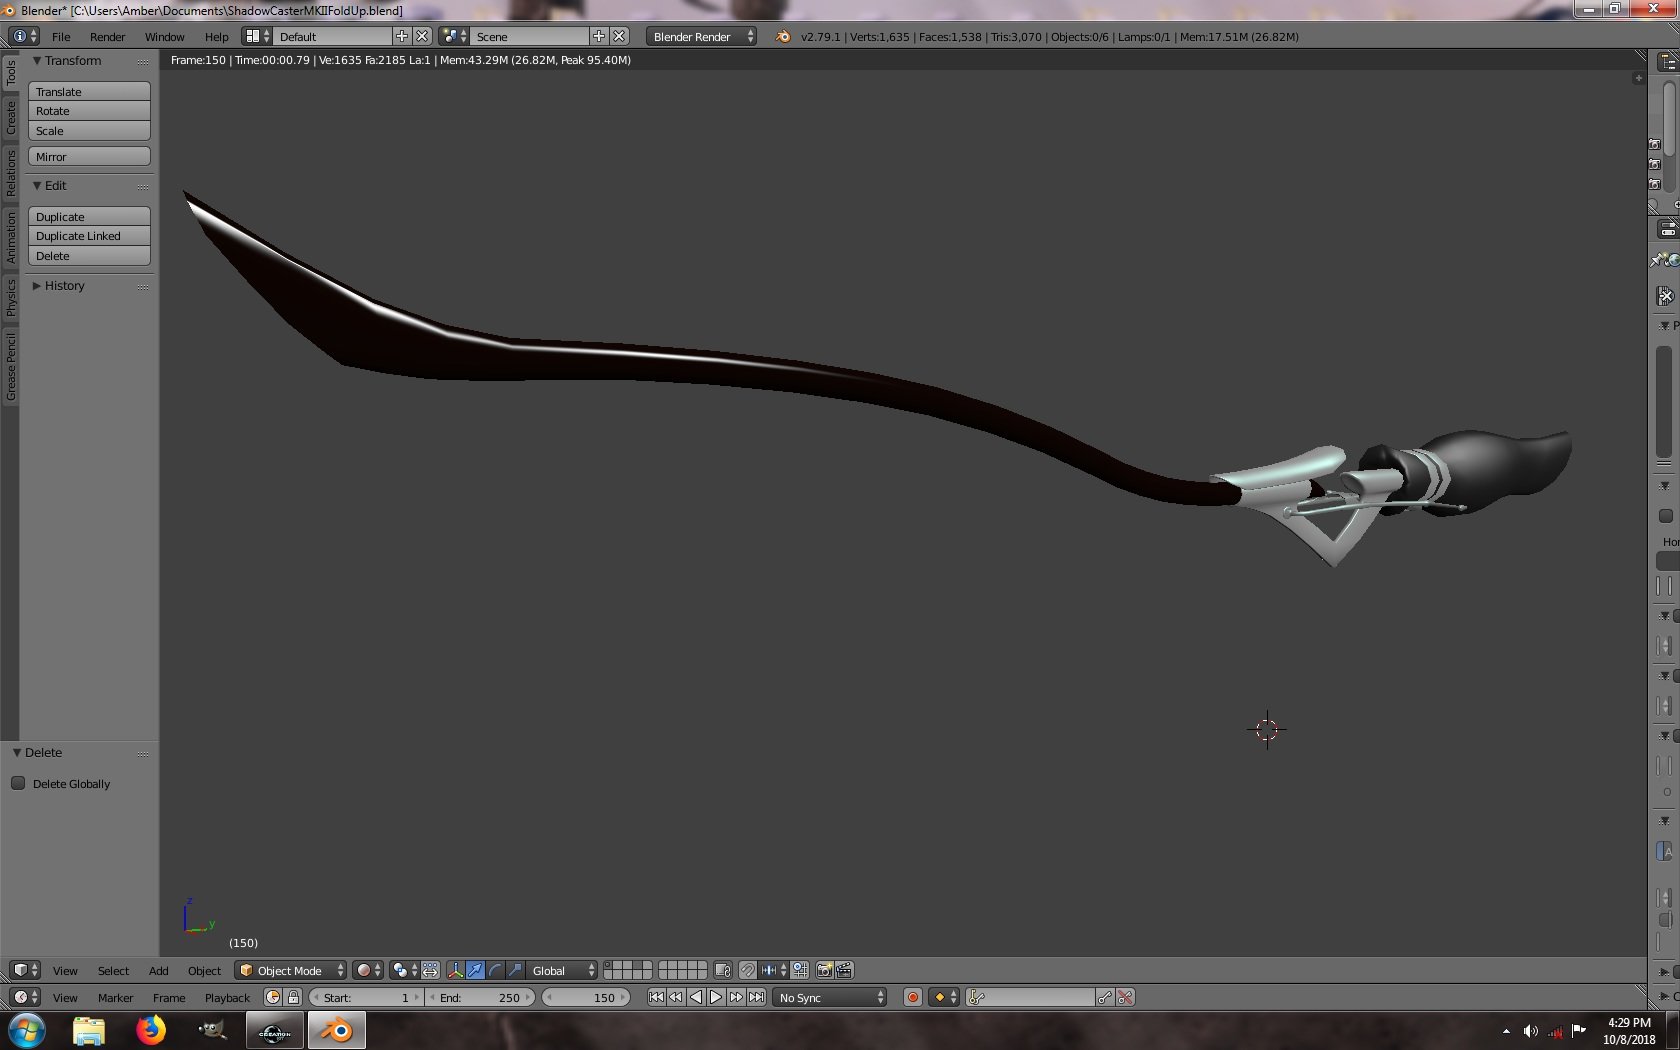This screenshot has width=1680, height=1050.
Task: Toggle lock camera and layers icon
Action: (723, 970)
